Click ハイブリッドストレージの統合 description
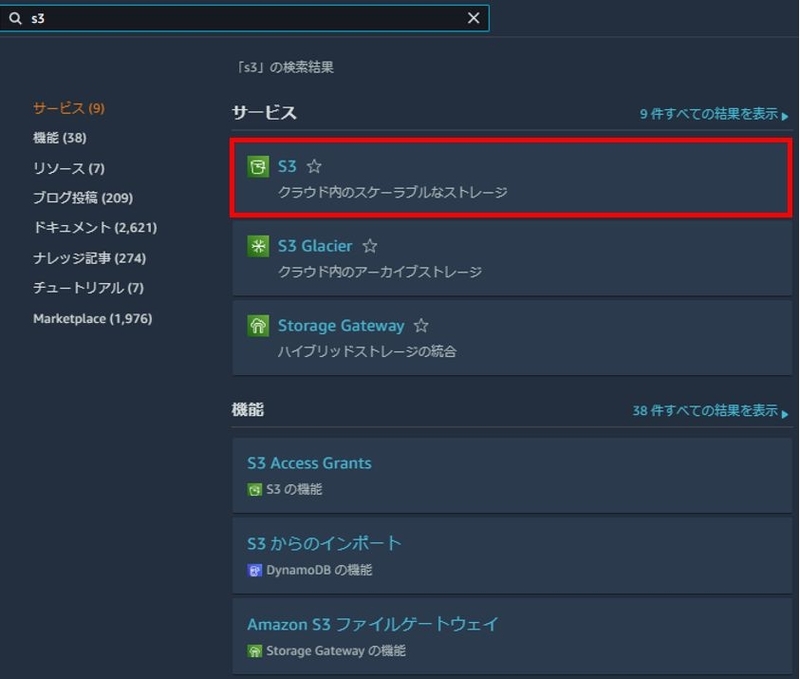 [367, 351]
